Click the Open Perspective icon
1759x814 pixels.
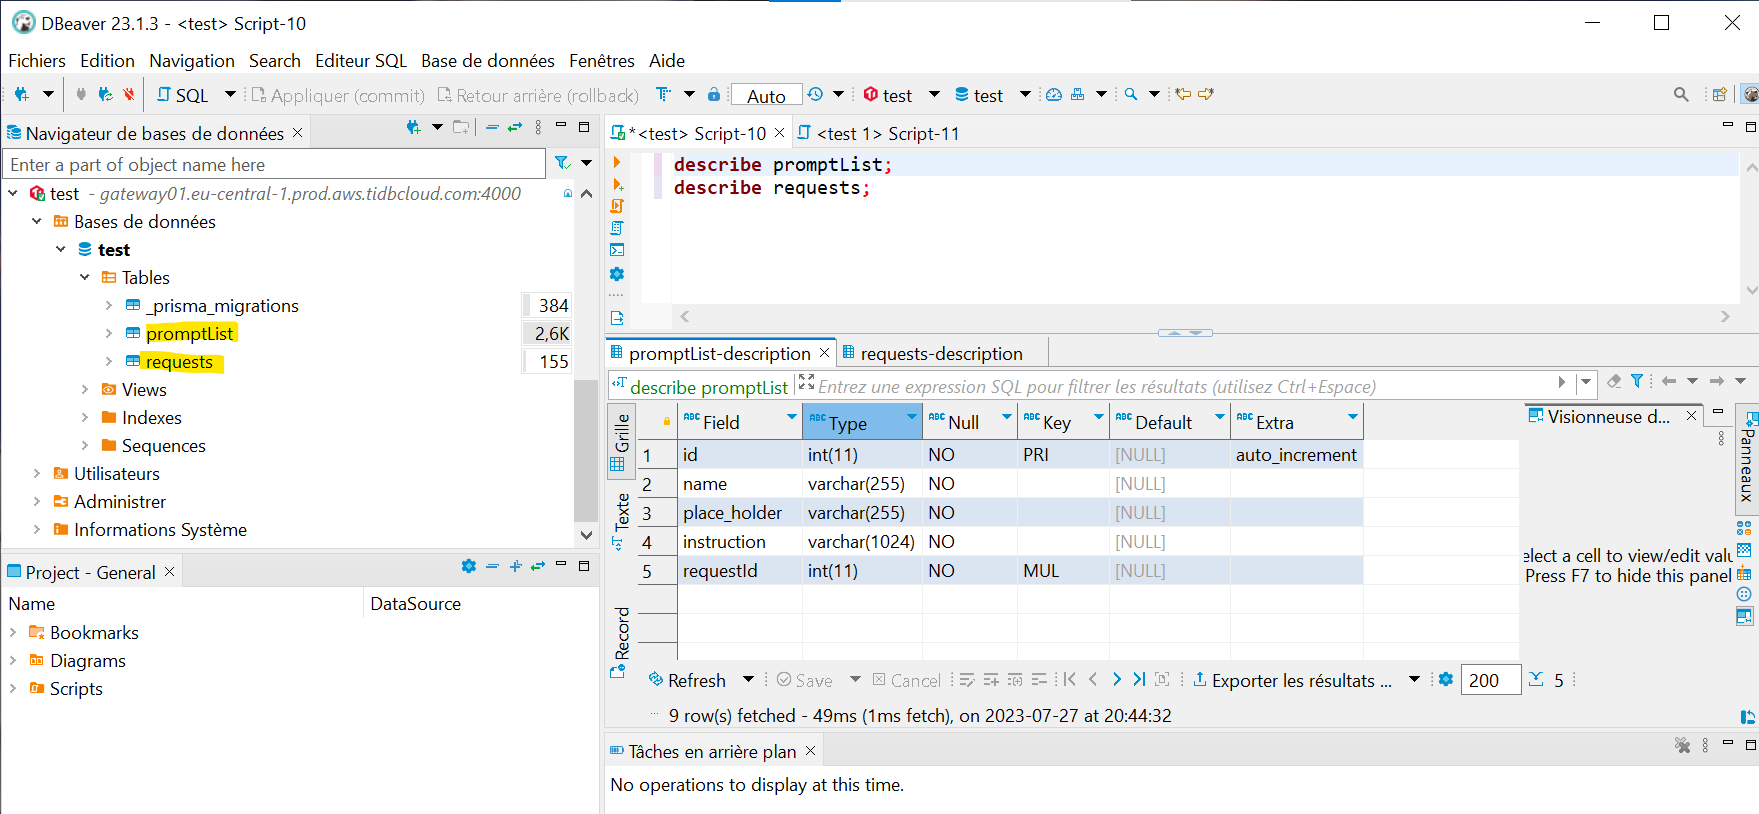pos(1720,94)
